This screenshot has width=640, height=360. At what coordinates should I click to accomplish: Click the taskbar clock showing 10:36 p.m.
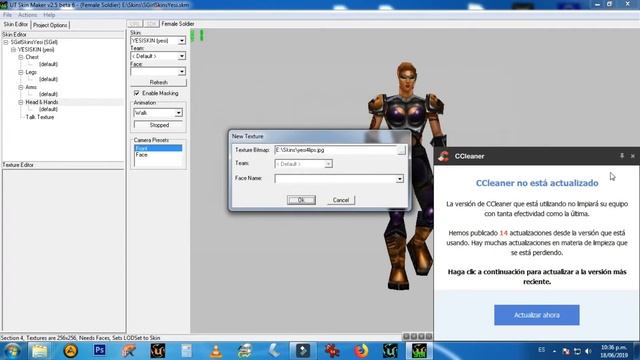[614, 351]
